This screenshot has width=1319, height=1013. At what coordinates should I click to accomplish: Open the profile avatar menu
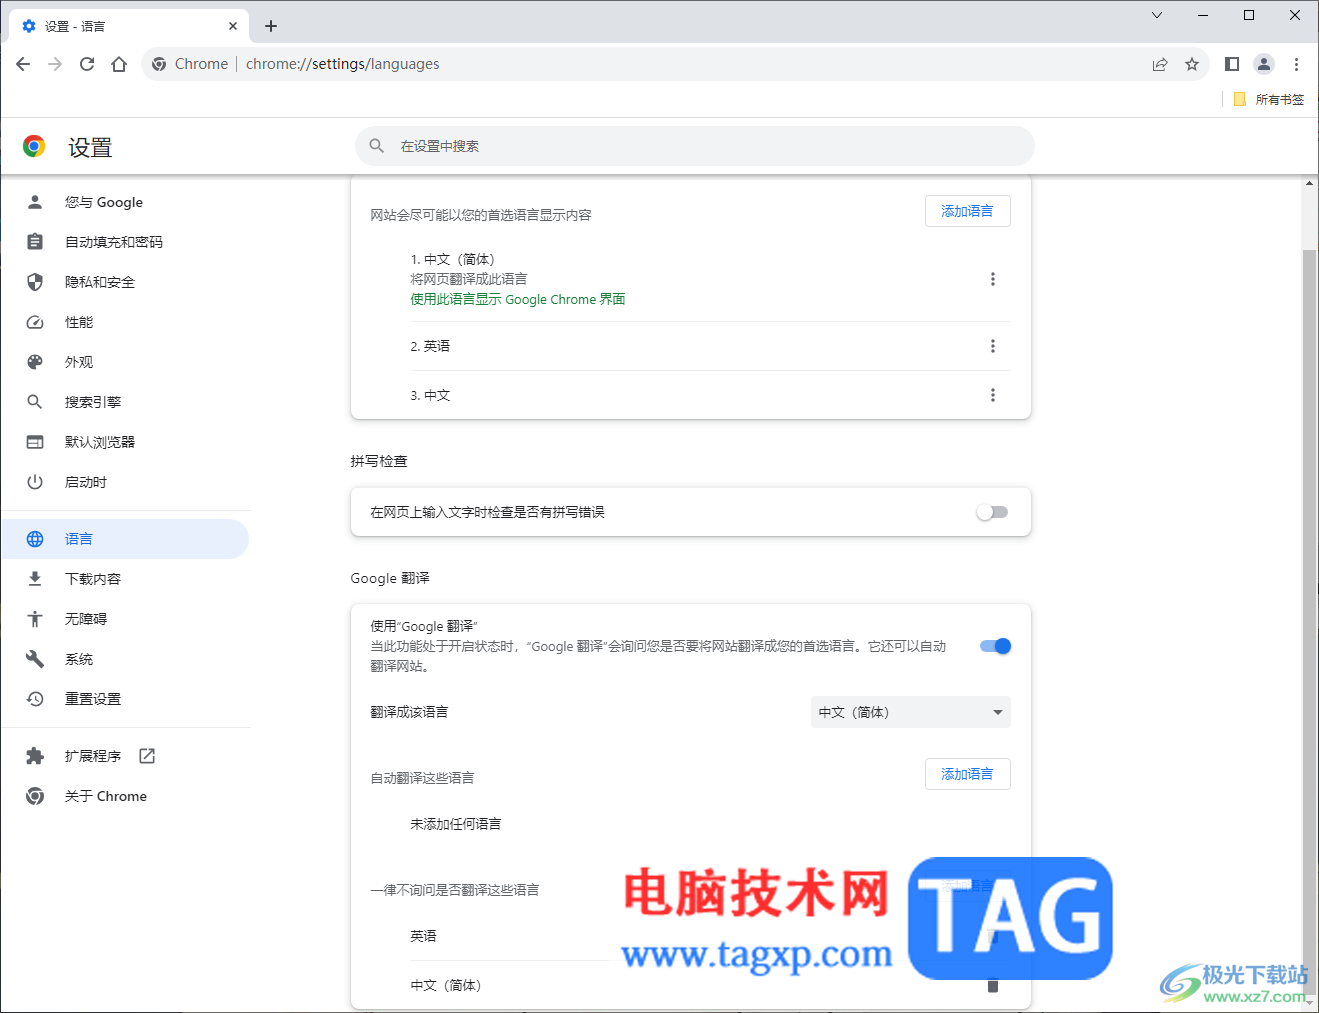point(1264,64)
